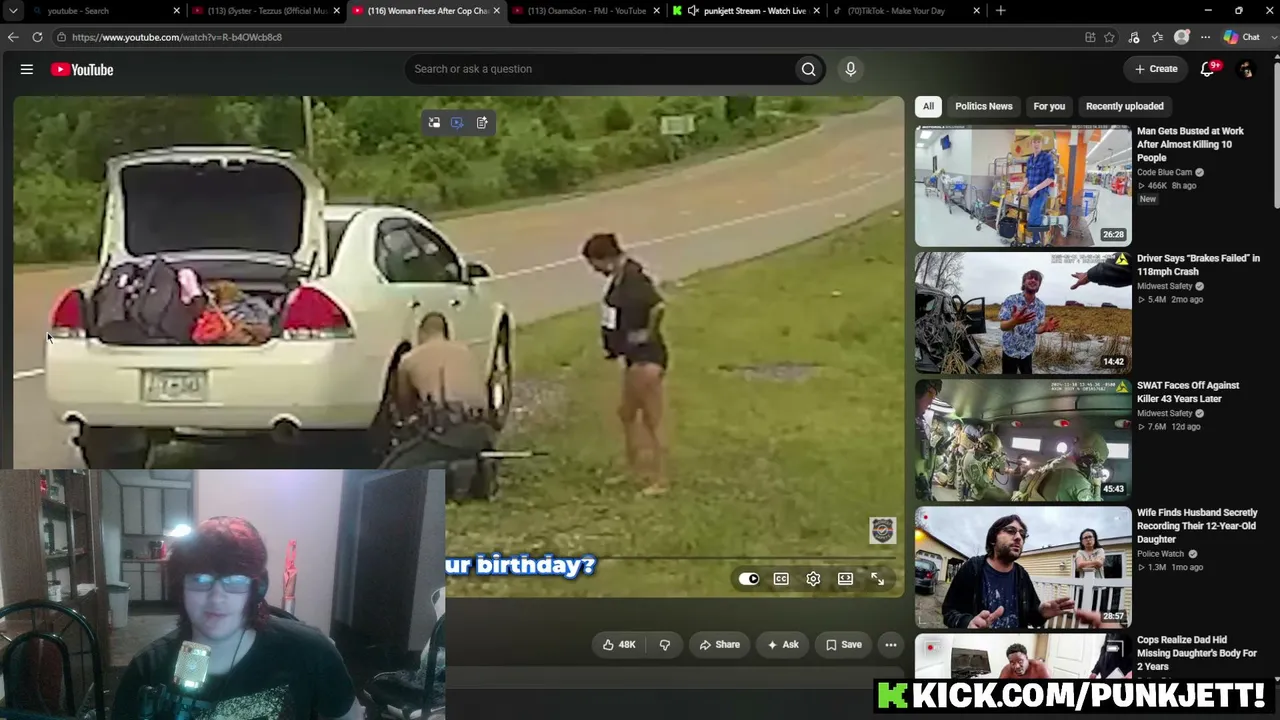Select the For you chip

[x=1049, y=106]
